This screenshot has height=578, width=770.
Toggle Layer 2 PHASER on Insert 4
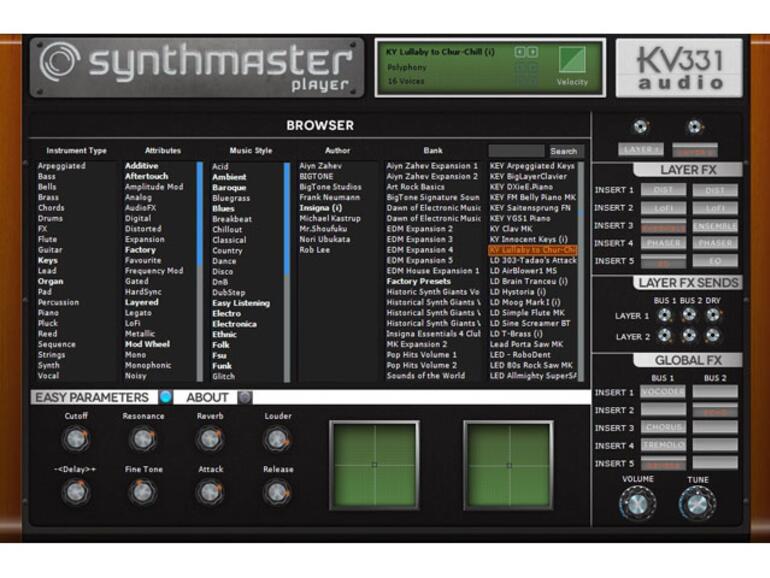715,243
